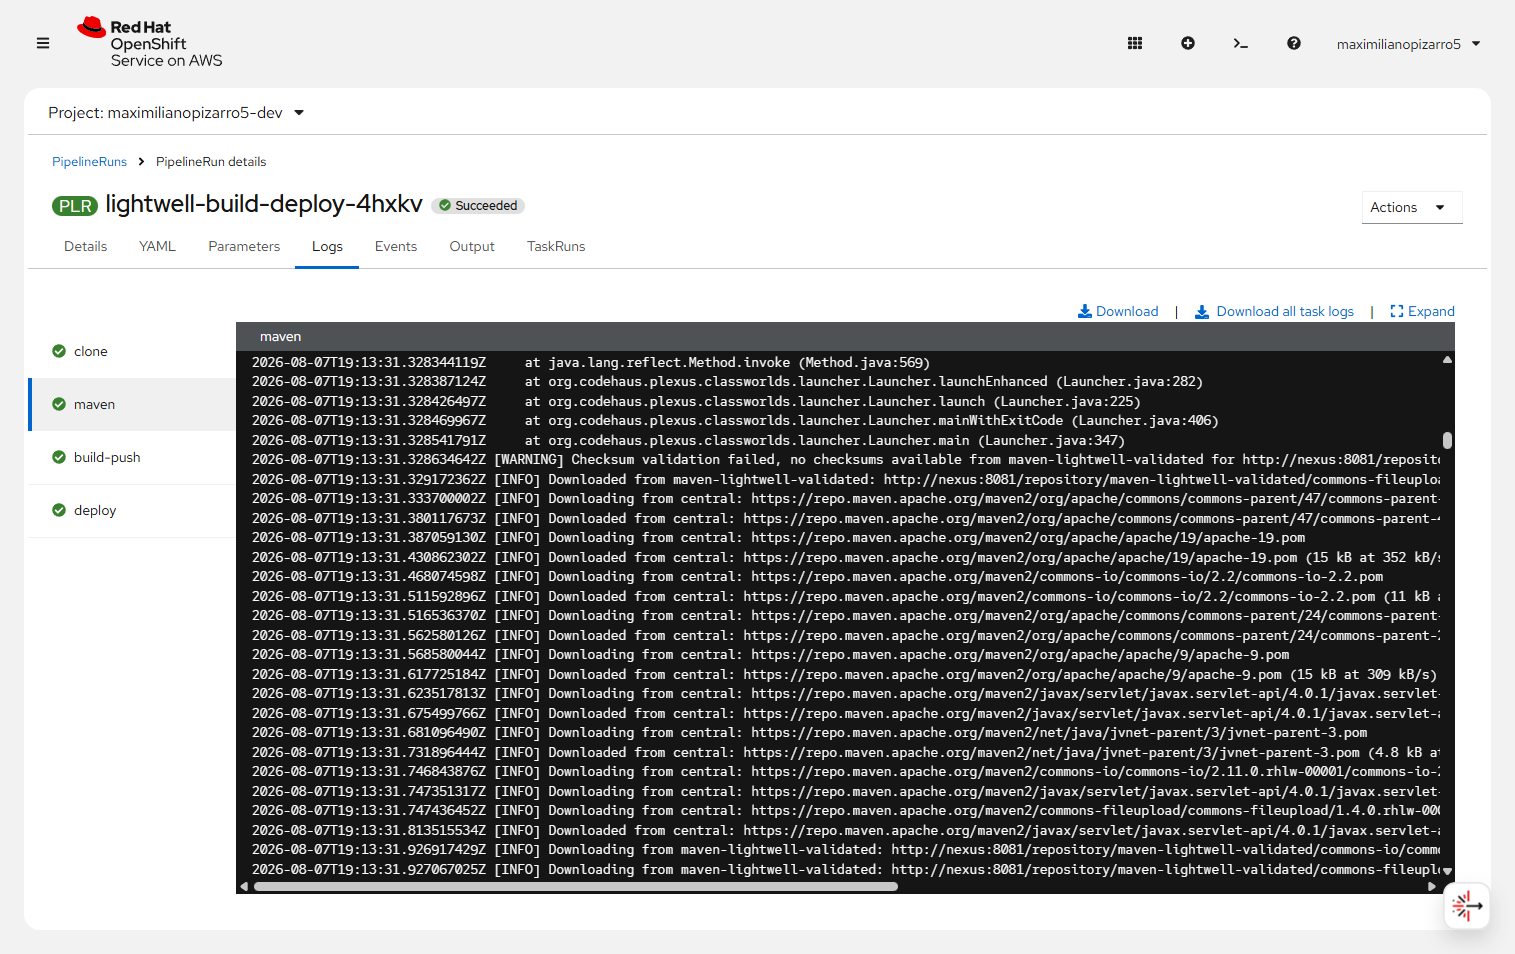Click the log scroll-up arrow

1447,359
